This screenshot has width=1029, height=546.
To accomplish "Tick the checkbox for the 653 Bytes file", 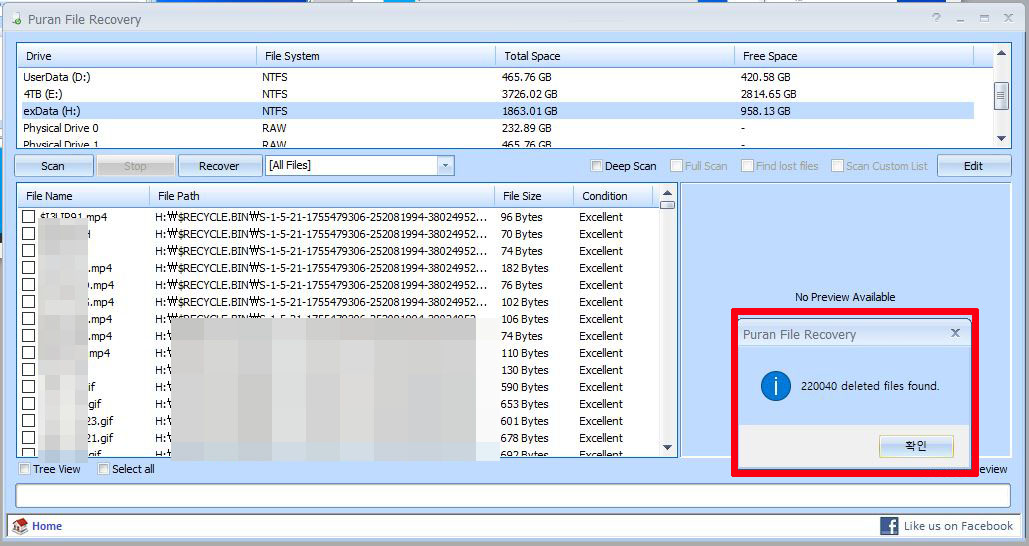I will point(28,404).
